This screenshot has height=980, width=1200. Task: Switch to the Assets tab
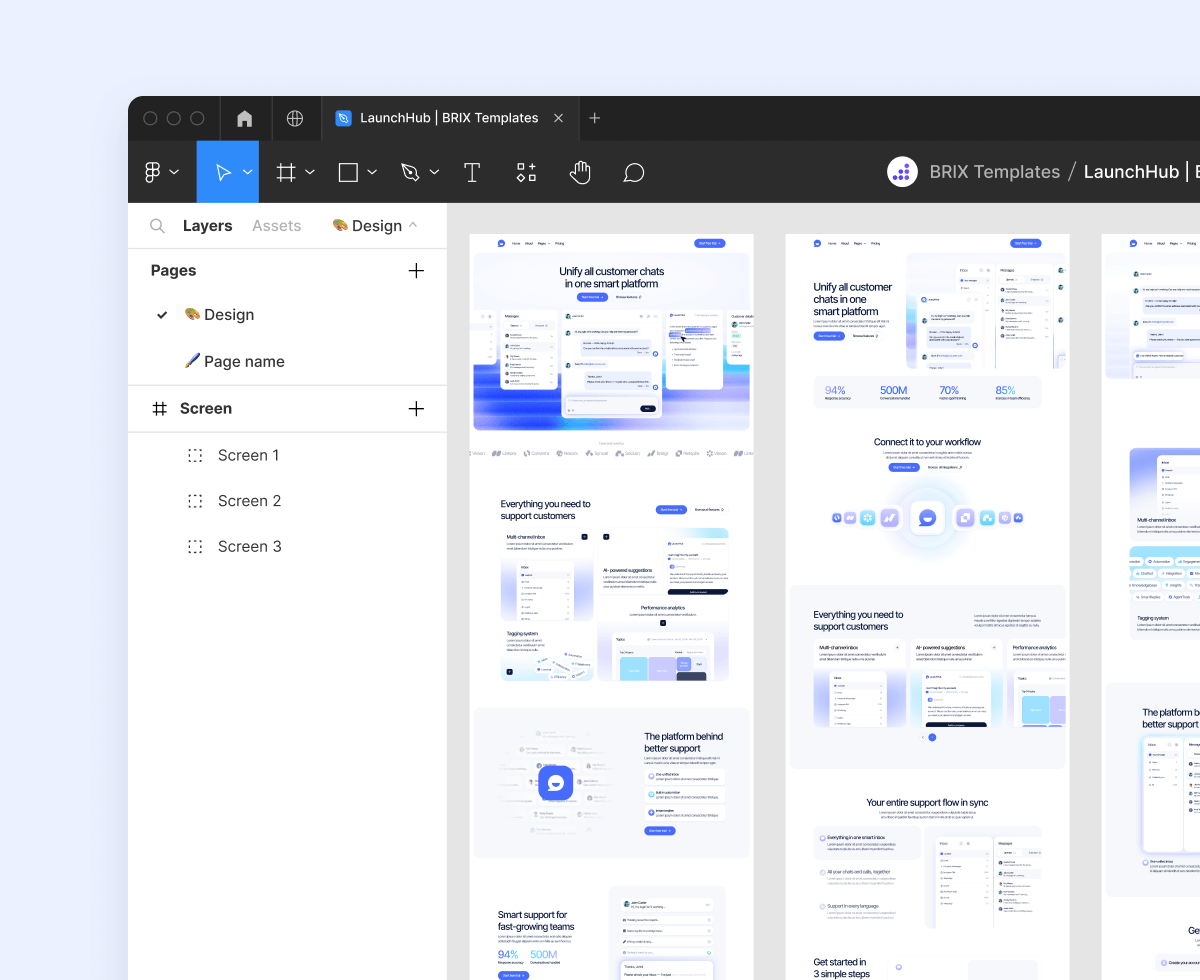pos(277,225)
